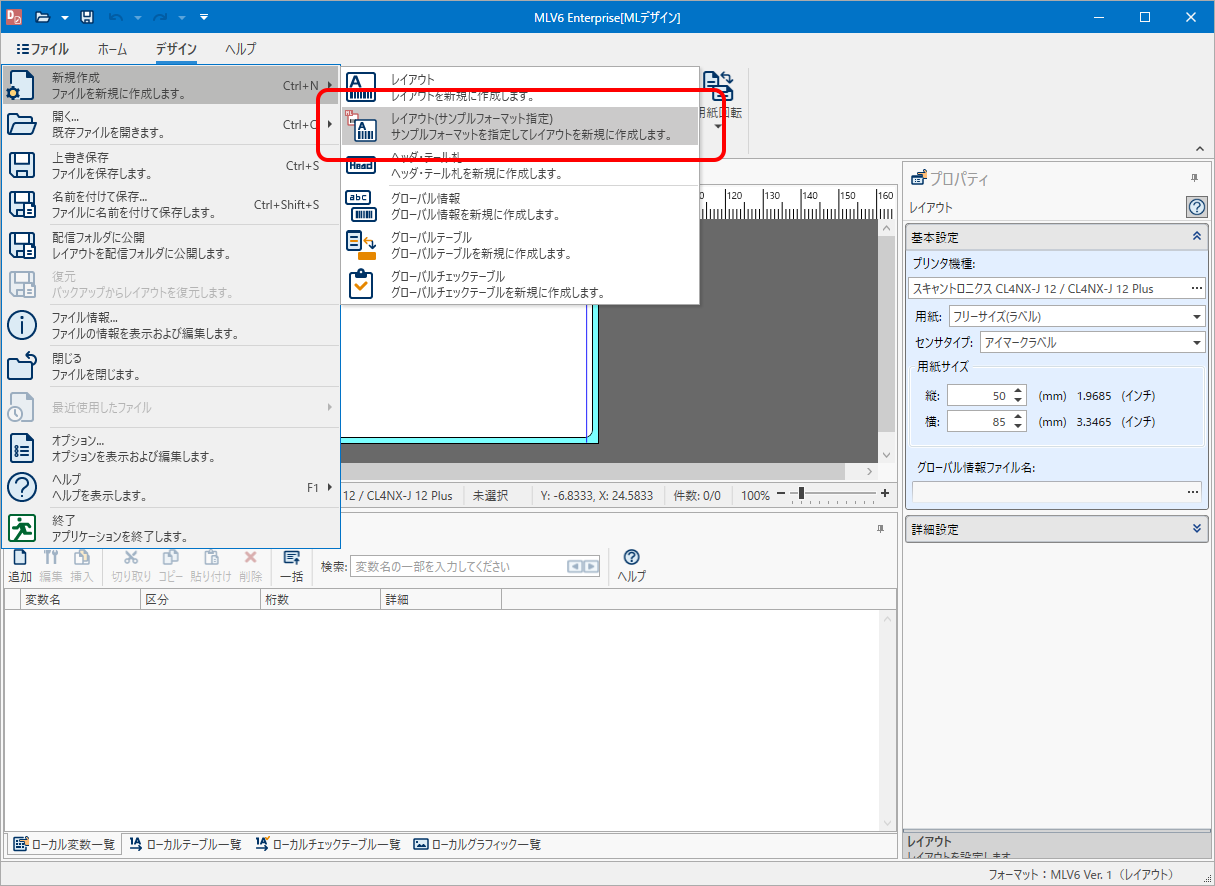Image resolution: width=1215 pixels, height=886 pixels.
Task: Browse printer model with ellipsis button
Action: [1196, 288]
